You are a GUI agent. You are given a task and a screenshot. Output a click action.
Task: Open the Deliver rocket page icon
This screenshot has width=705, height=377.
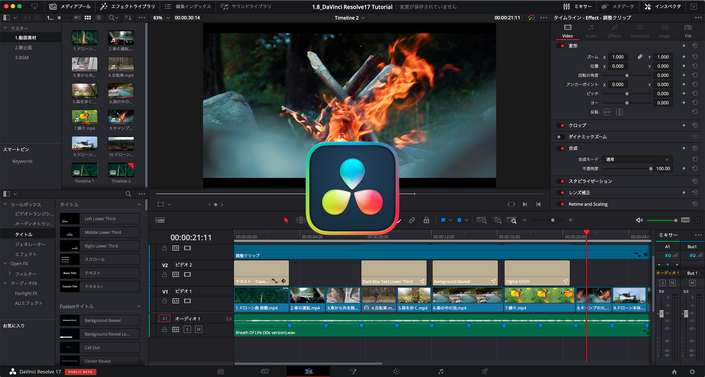[x=484, y=372]
